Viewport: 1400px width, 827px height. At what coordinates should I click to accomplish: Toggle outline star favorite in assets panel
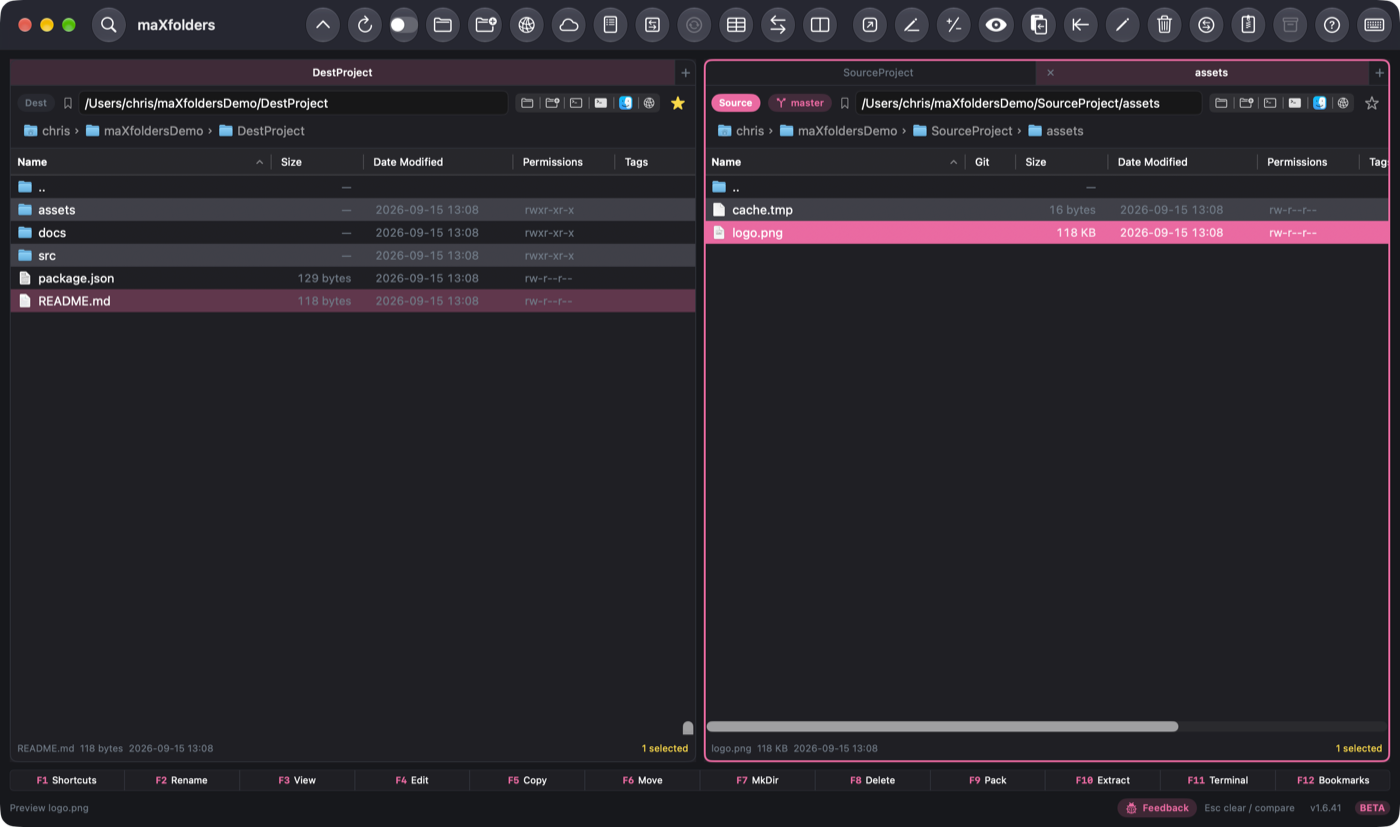(1372, 103)
